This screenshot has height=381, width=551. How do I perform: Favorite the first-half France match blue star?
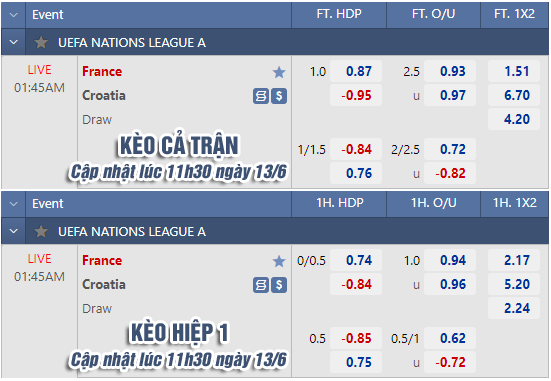pyautogui.click(x=279, y=261)
